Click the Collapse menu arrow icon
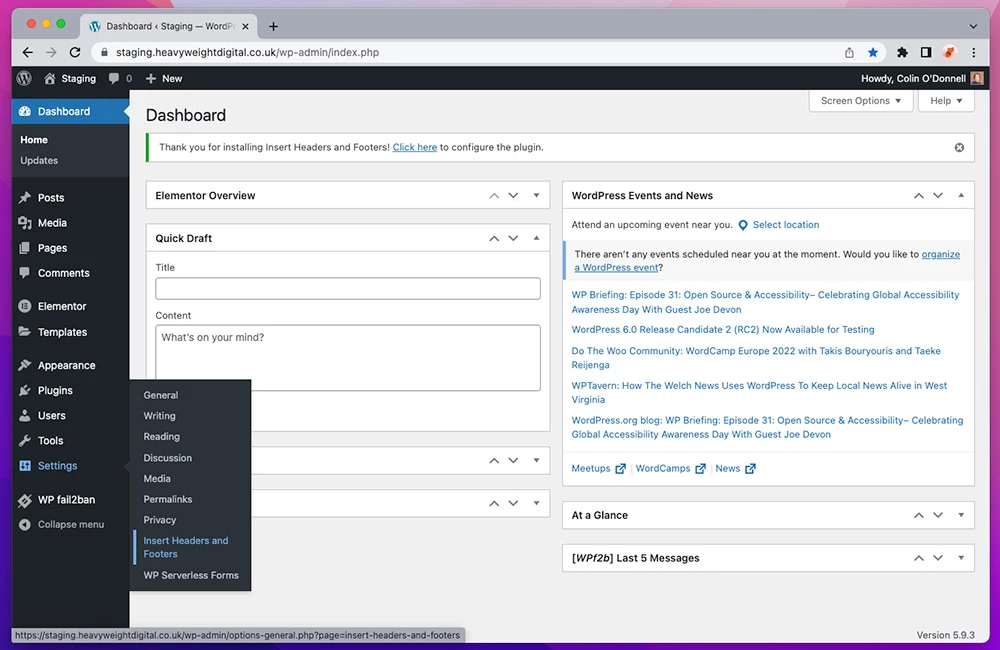 click(25, 524)
